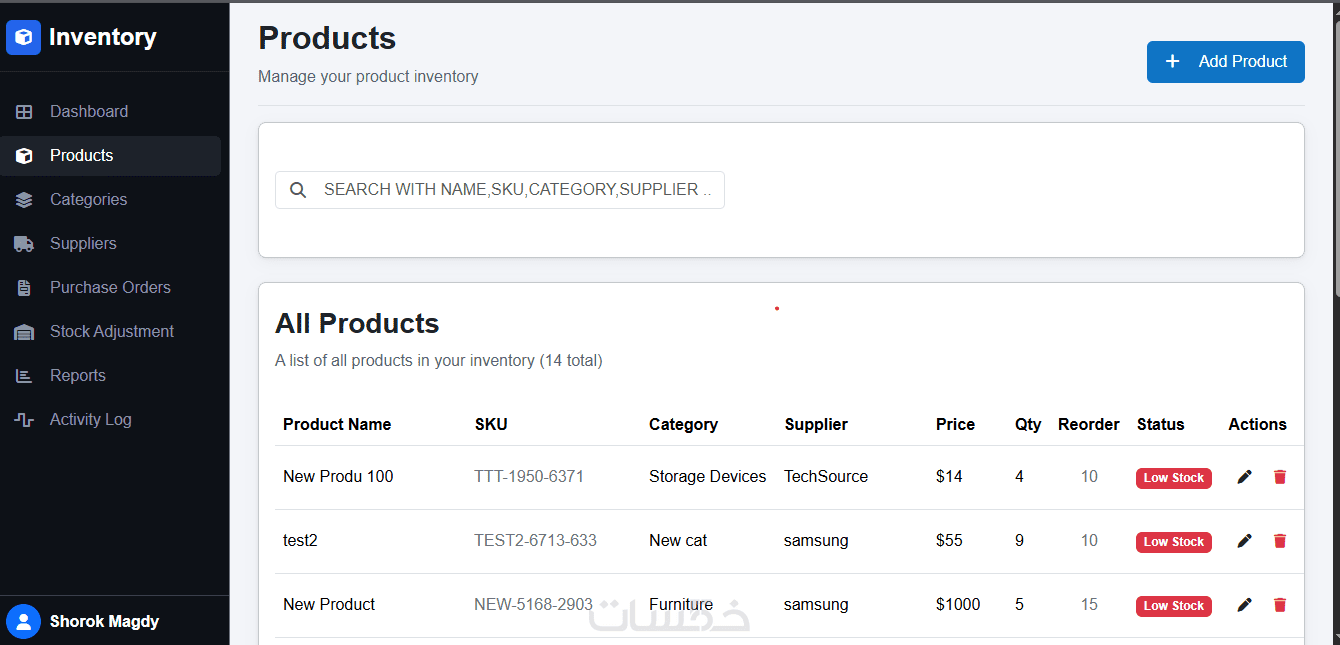Edit the New Produ 100 product
Image resolution: width=1340 pixels, height=645 pixels.
click(1244, 477)
